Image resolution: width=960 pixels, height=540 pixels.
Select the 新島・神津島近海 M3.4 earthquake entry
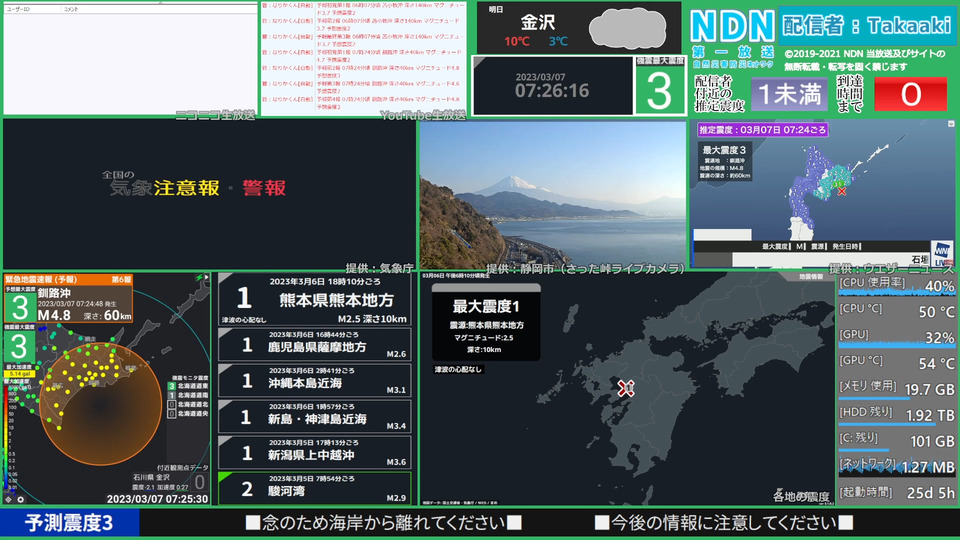pos(315,417)
